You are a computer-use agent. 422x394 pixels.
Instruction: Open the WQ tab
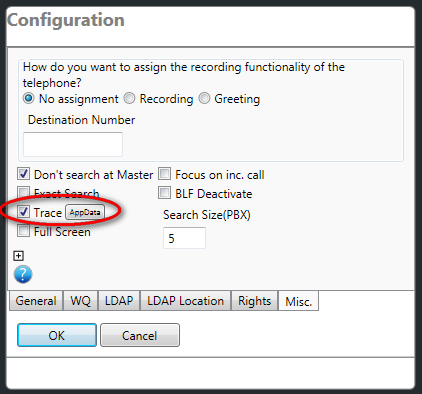[x=80, y=301]
